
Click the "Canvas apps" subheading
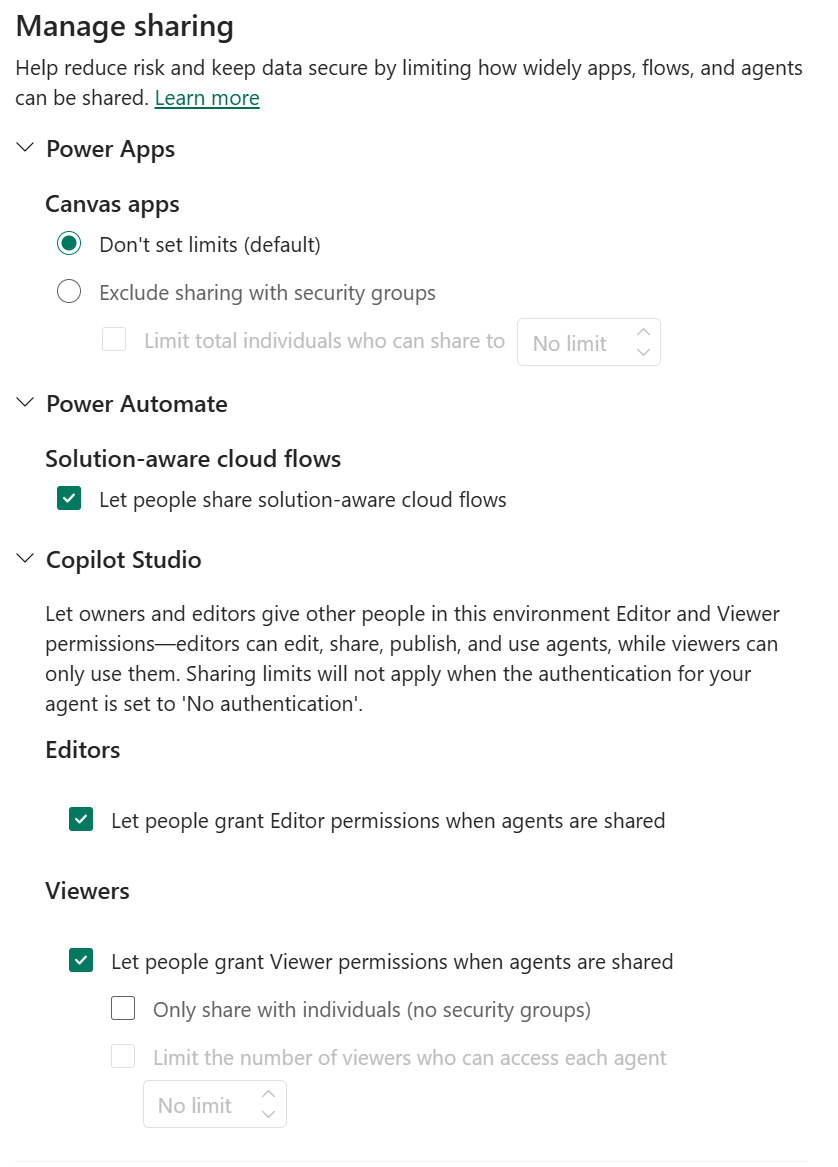[x=112, y=204]
